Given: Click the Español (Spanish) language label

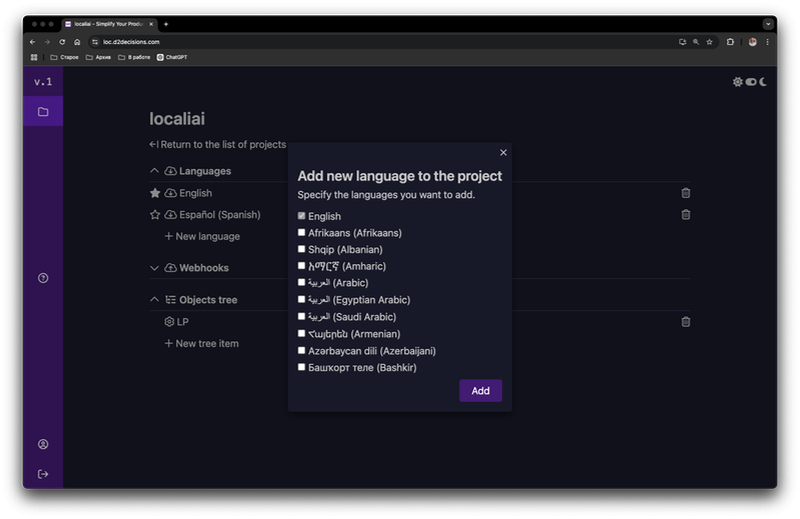Looking at the screenshot, I should click(x=219, y=214).
